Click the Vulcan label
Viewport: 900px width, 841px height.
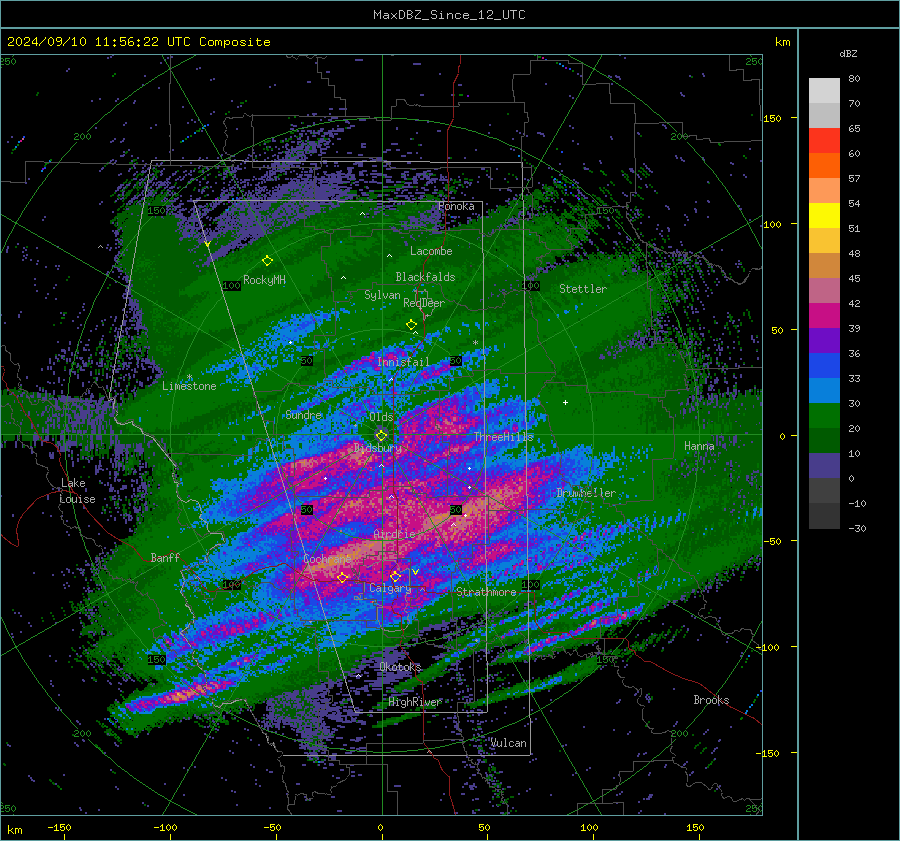508,743
